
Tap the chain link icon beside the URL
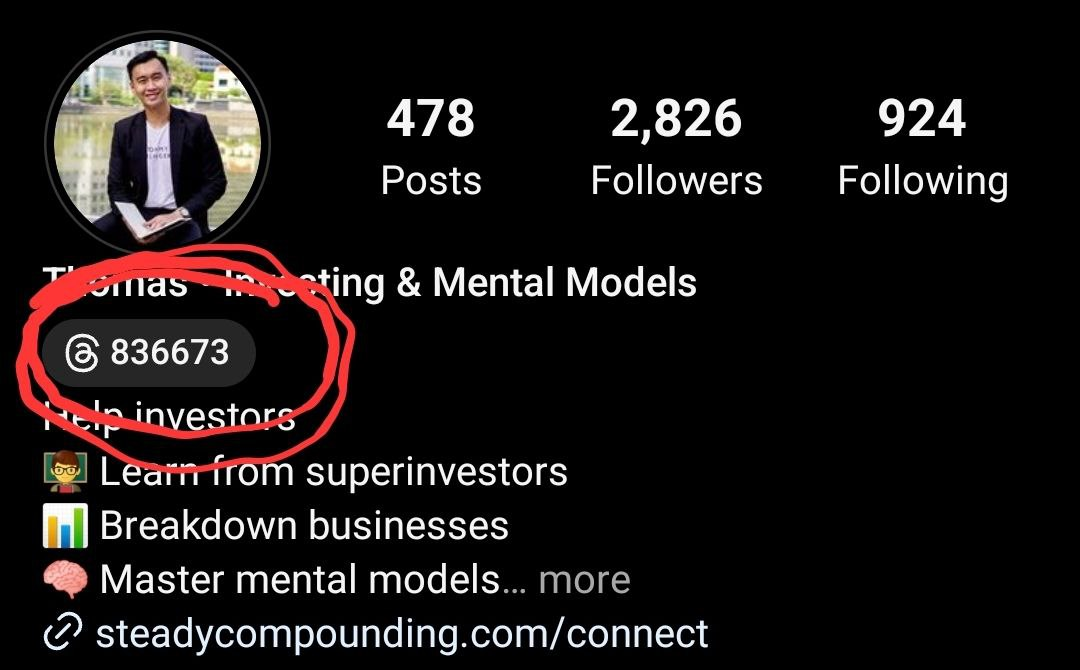(x=63, y=632)
